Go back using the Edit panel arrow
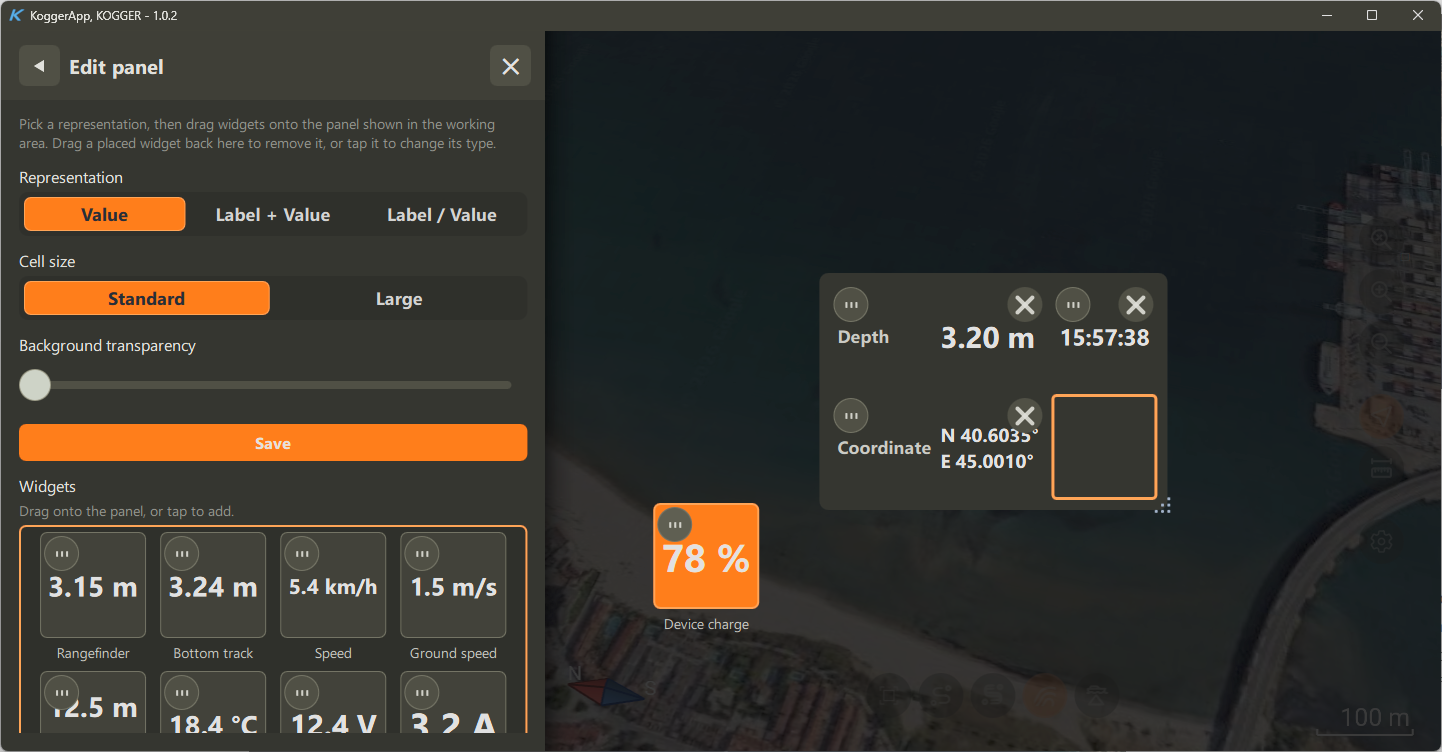 pos(39,66)
